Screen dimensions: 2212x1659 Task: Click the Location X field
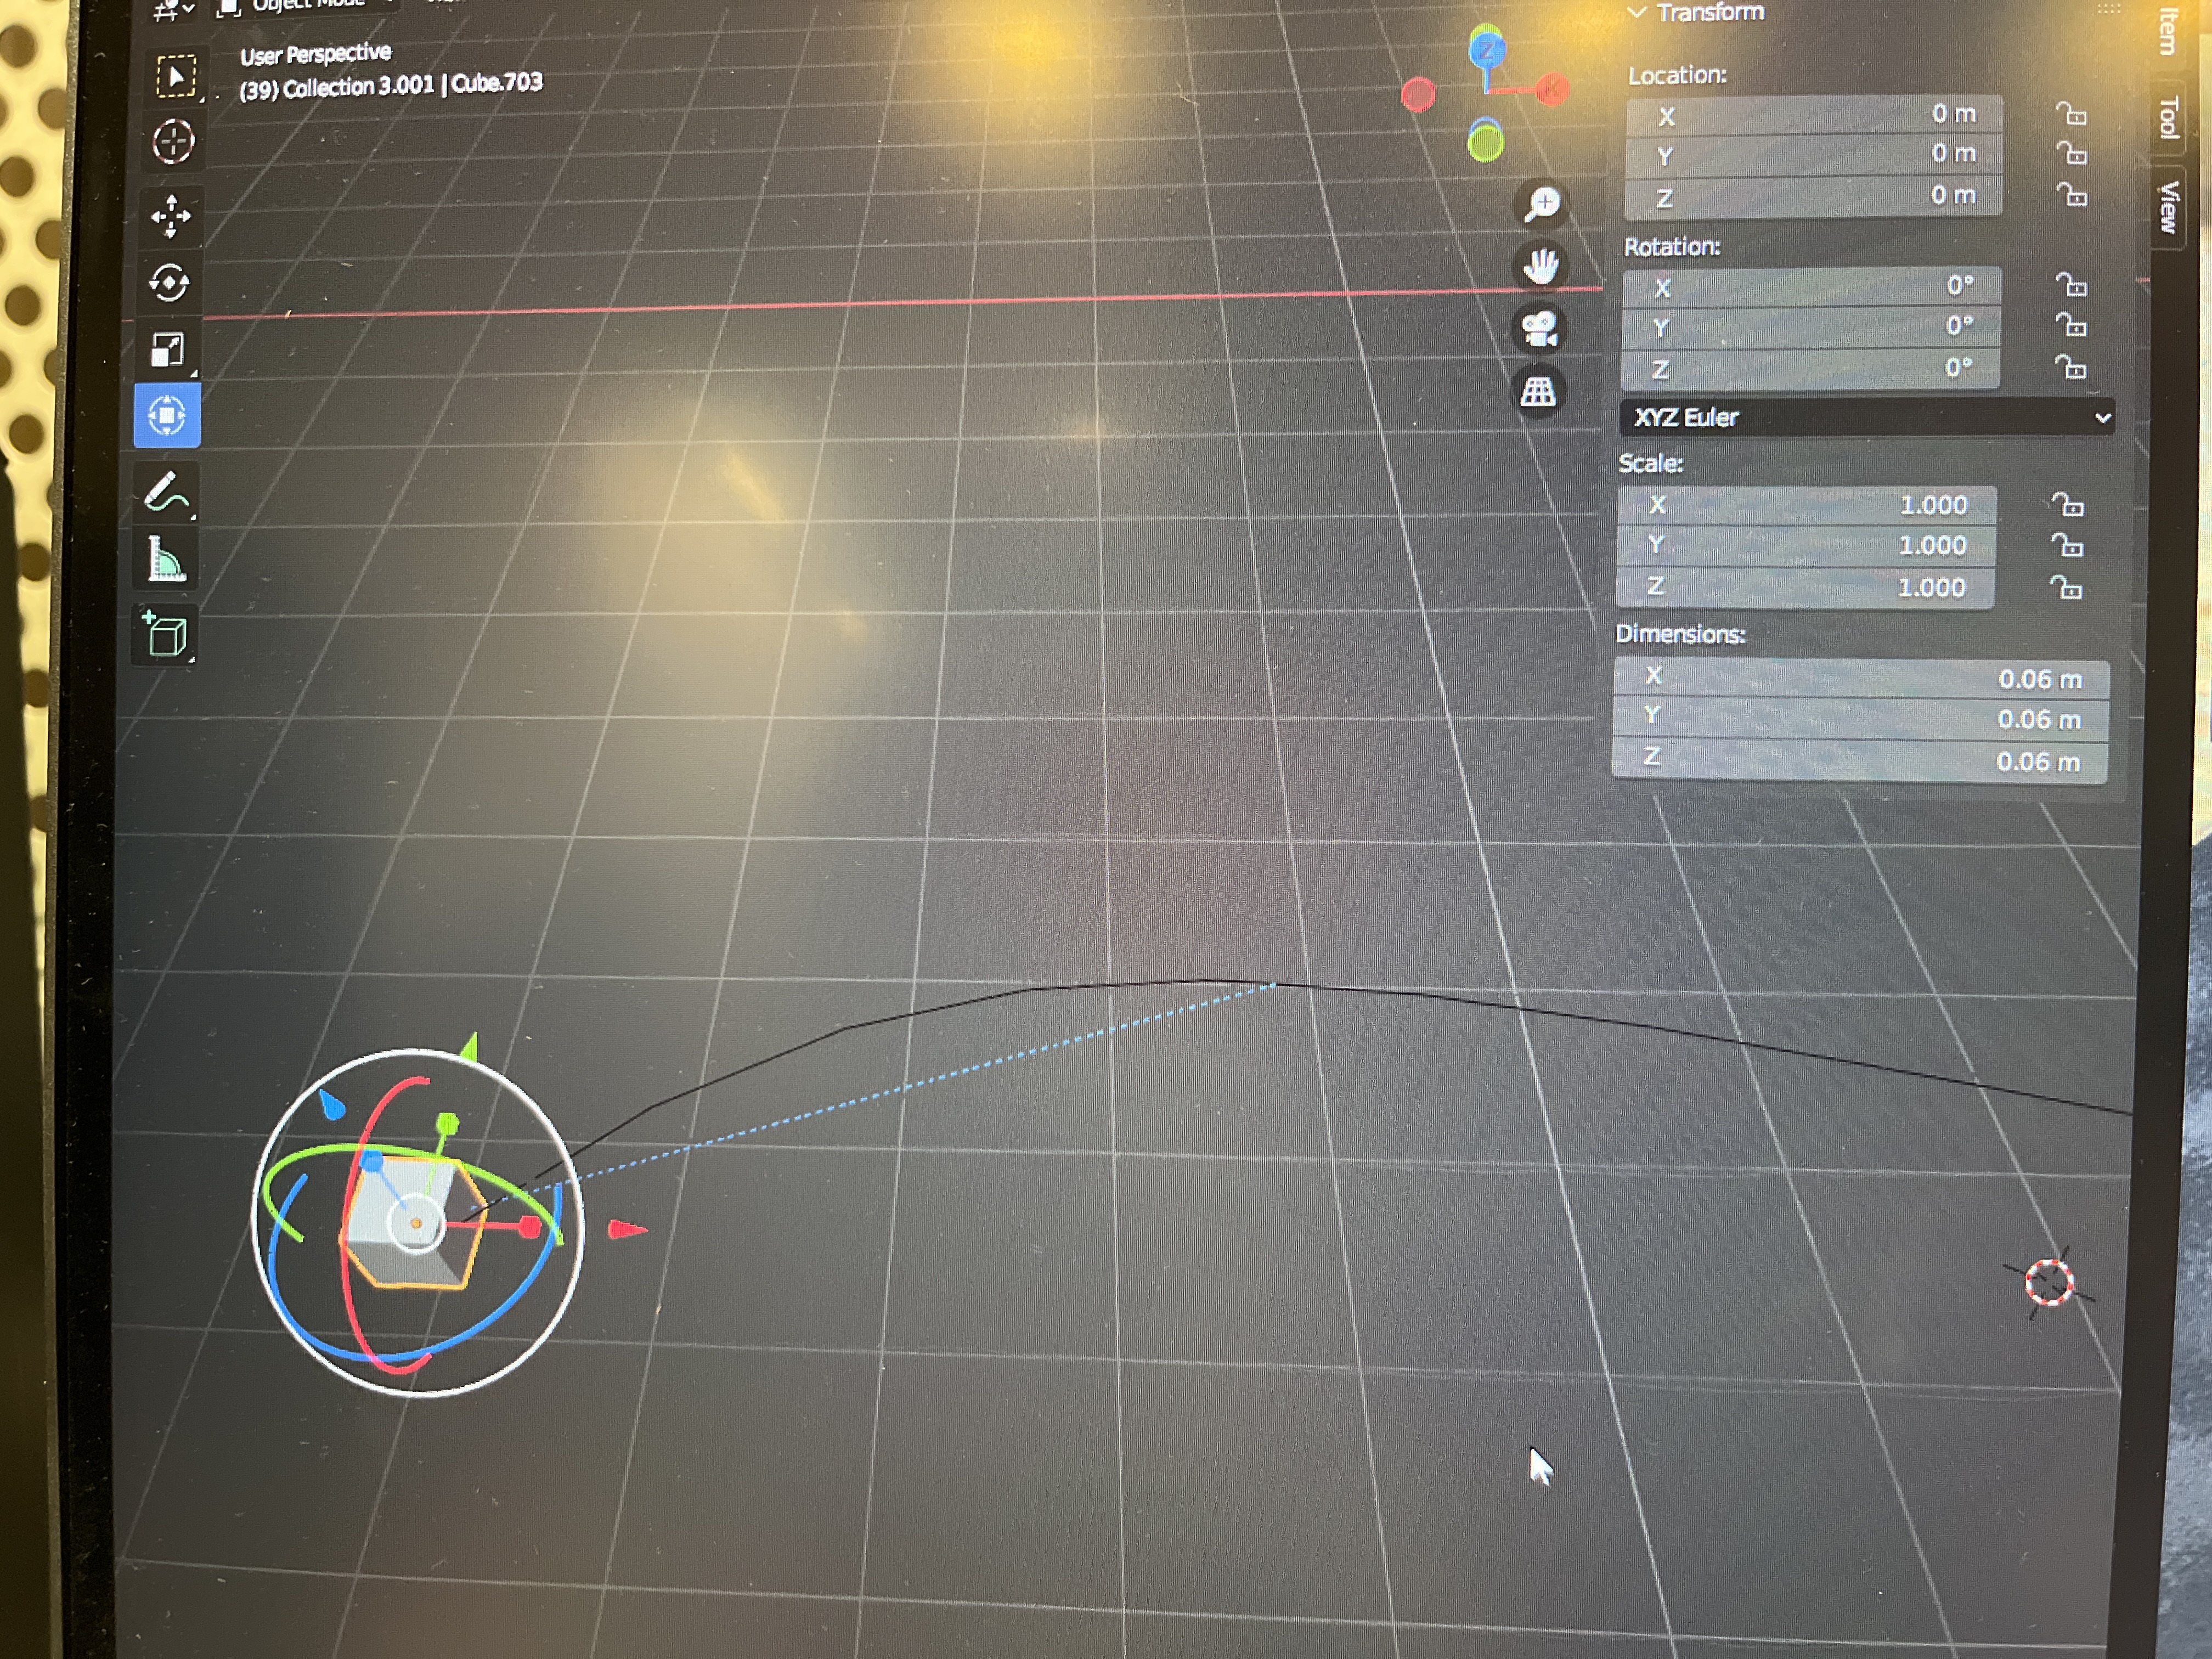coord(1814,115)
